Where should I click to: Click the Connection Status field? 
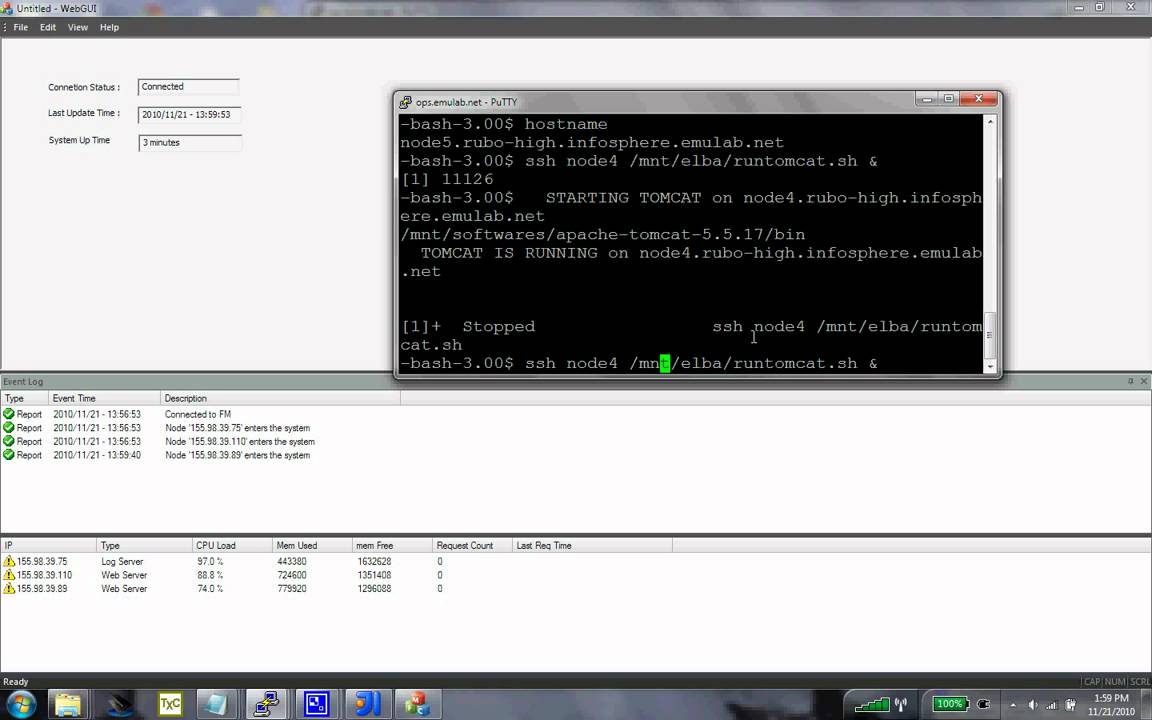(189, 87)
